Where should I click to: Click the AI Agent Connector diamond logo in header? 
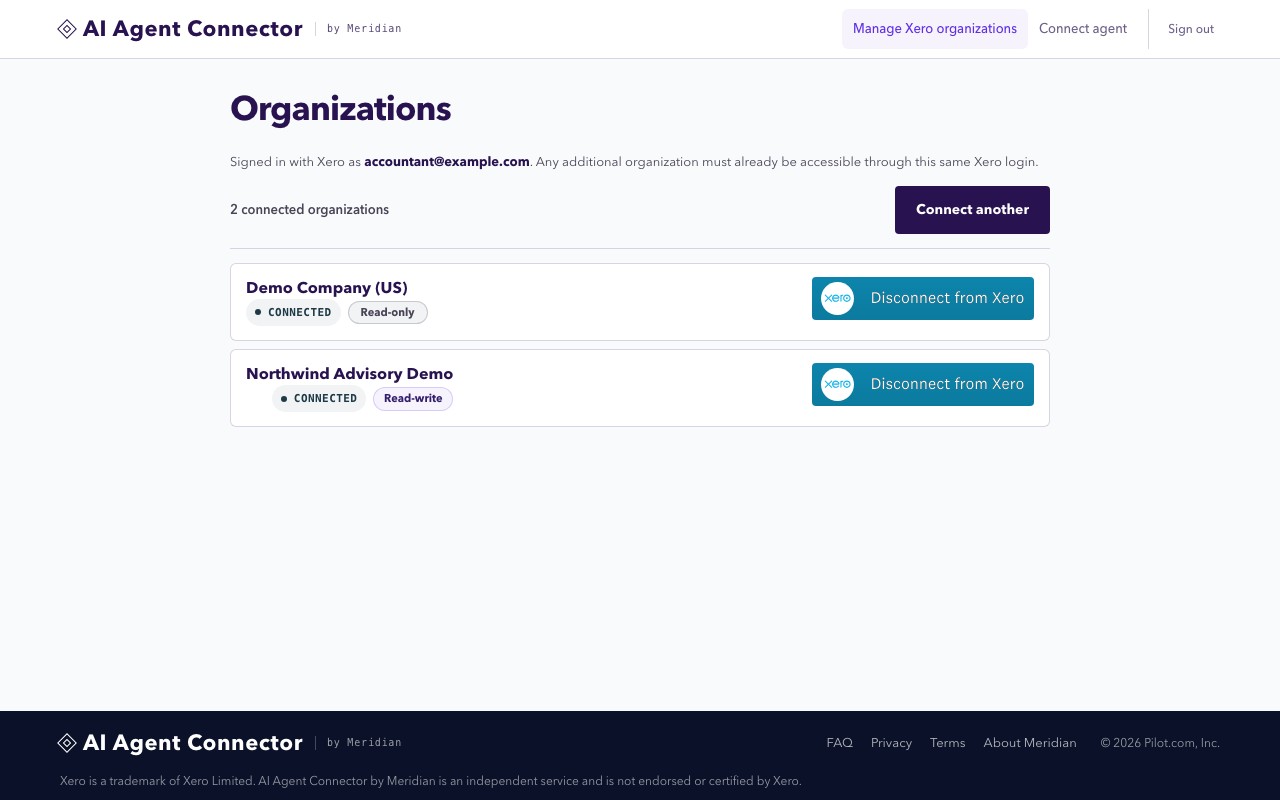[x=67, y=29]
